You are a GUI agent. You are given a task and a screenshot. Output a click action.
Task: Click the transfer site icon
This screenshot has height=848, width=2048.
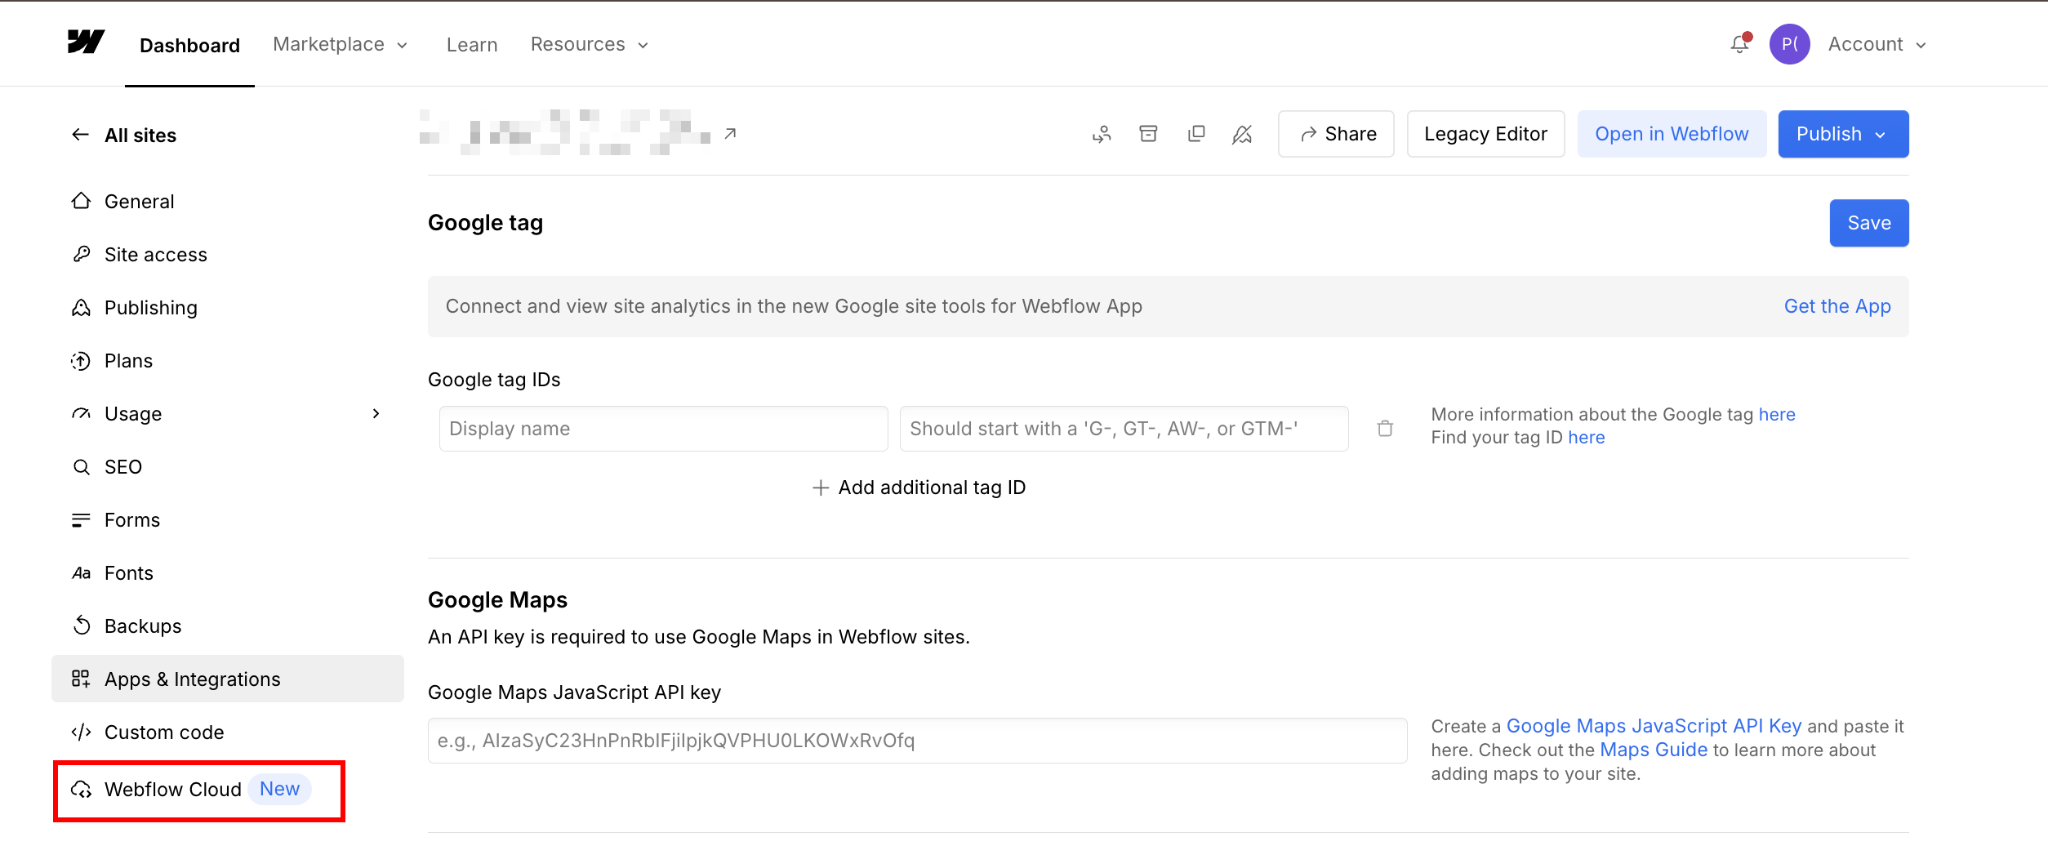pyautogui.click(x=1101, y=134)
